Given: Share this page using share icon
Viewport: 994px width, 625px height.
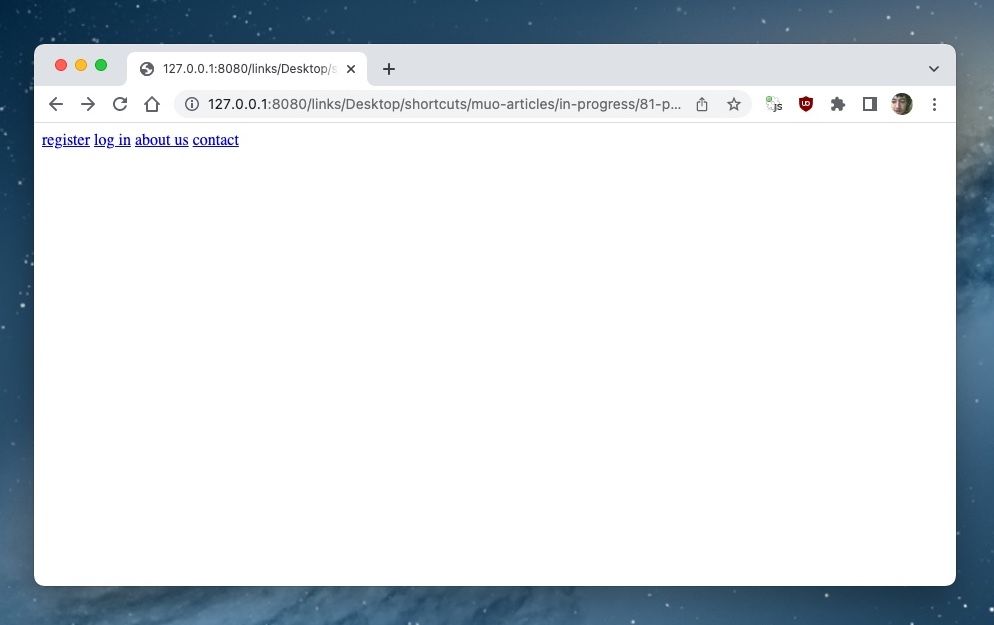Looking at the screenshot, I should tap(702, 104).
